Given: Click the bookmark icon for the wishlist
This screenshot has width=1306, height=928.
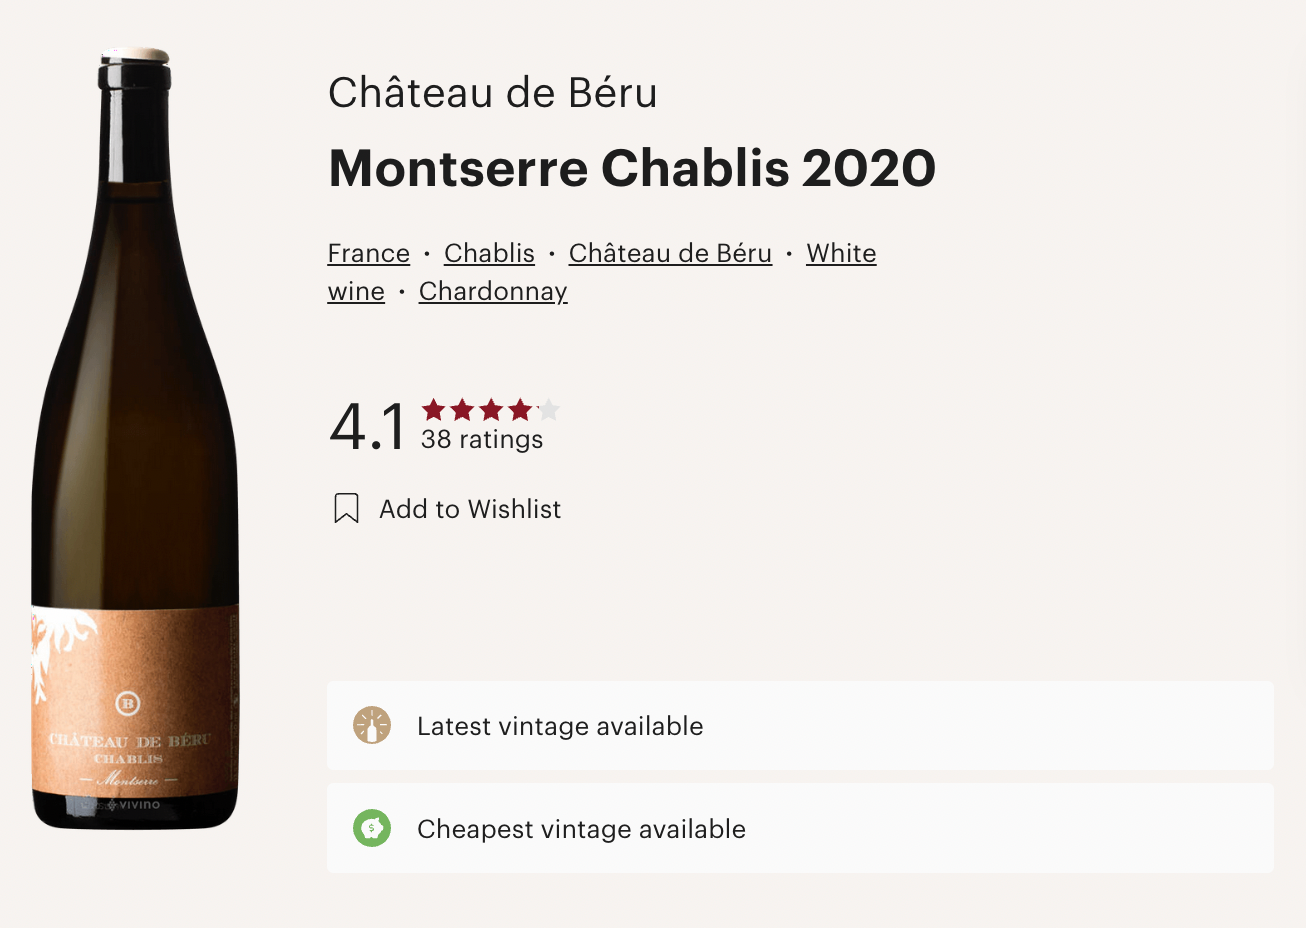Looking at the screenshot, I should [346, 508].
